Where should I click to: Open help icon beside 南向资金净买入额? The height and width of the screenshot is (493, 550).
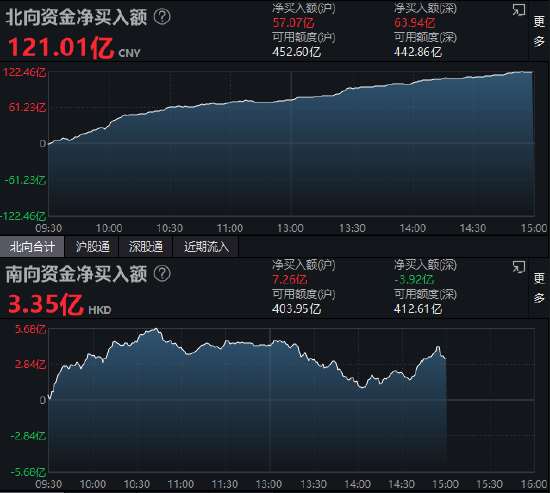[162, 273]
